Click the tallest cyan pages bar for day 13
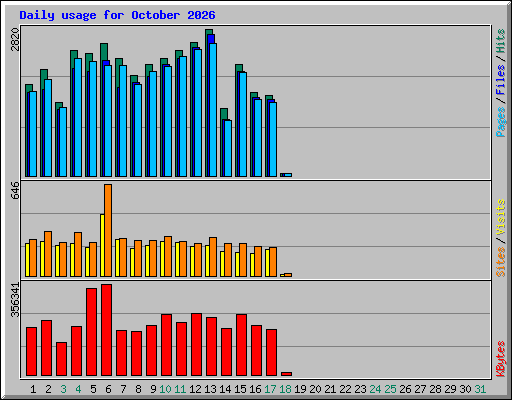 (213, 110)
